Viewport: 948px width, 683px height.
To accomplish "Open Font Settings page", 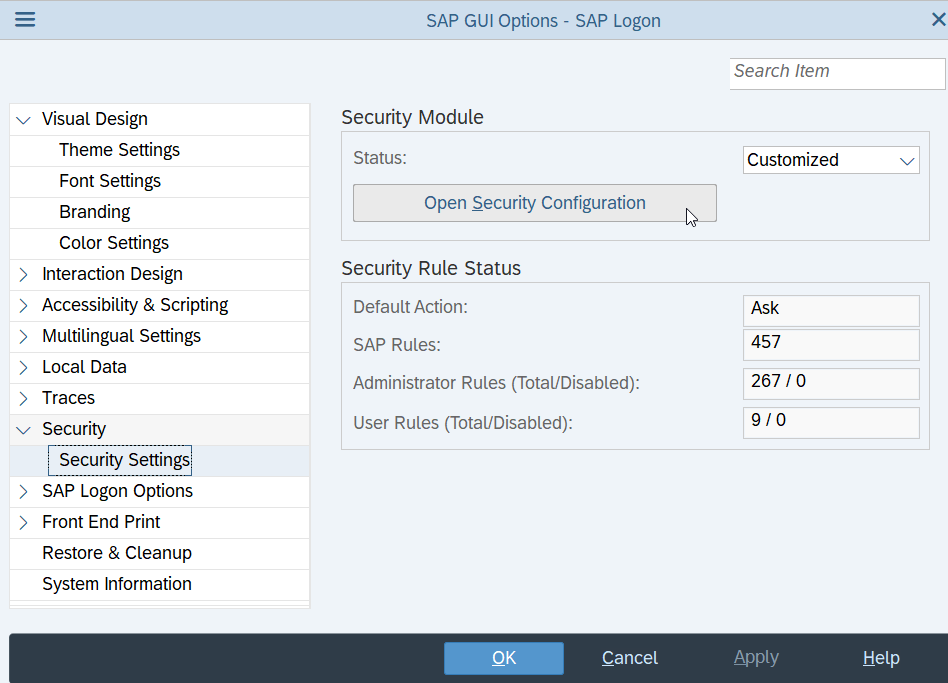I will pyautogui.click(x=110, y=181).
